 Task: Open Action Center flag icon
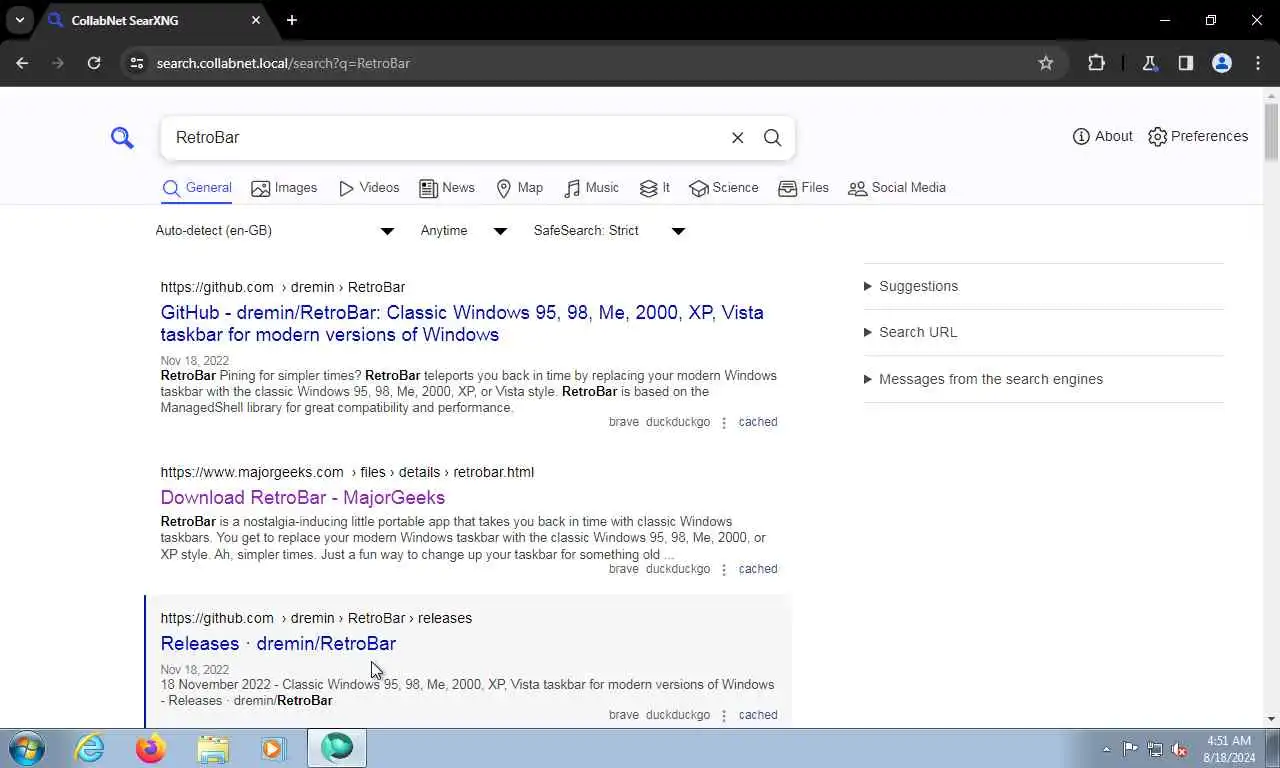(1130, 749)
